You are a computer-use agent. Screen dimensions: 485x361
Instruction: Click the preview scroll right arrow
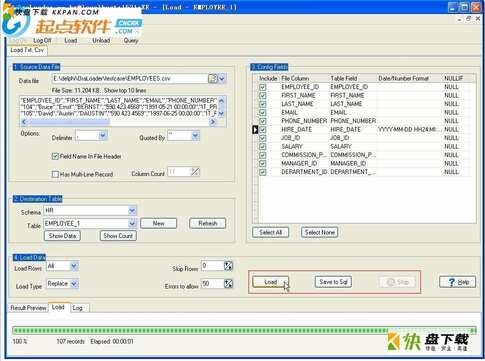pyautogui.click(x=212, y=122)
